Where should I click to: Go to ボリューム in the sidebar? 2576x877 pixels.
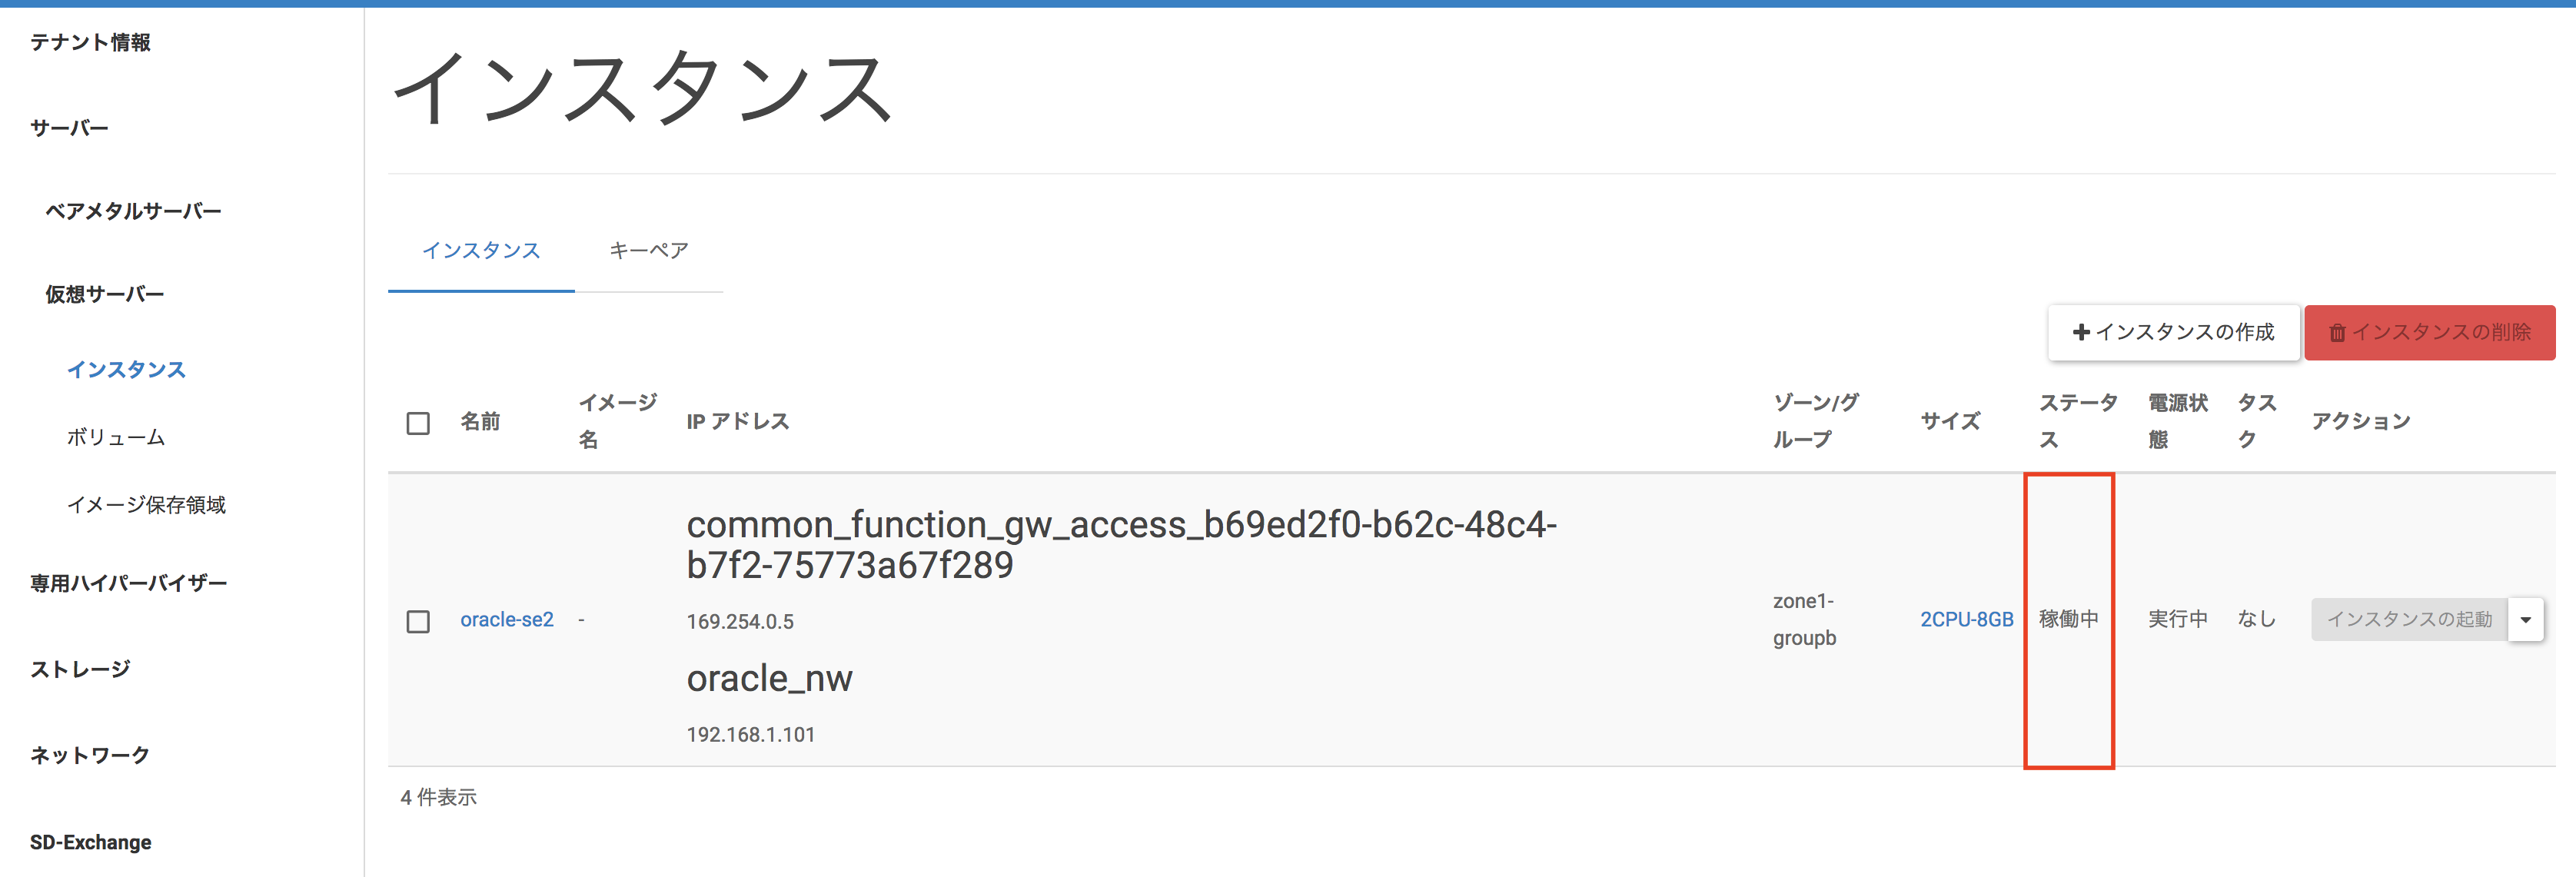[116, 437]
